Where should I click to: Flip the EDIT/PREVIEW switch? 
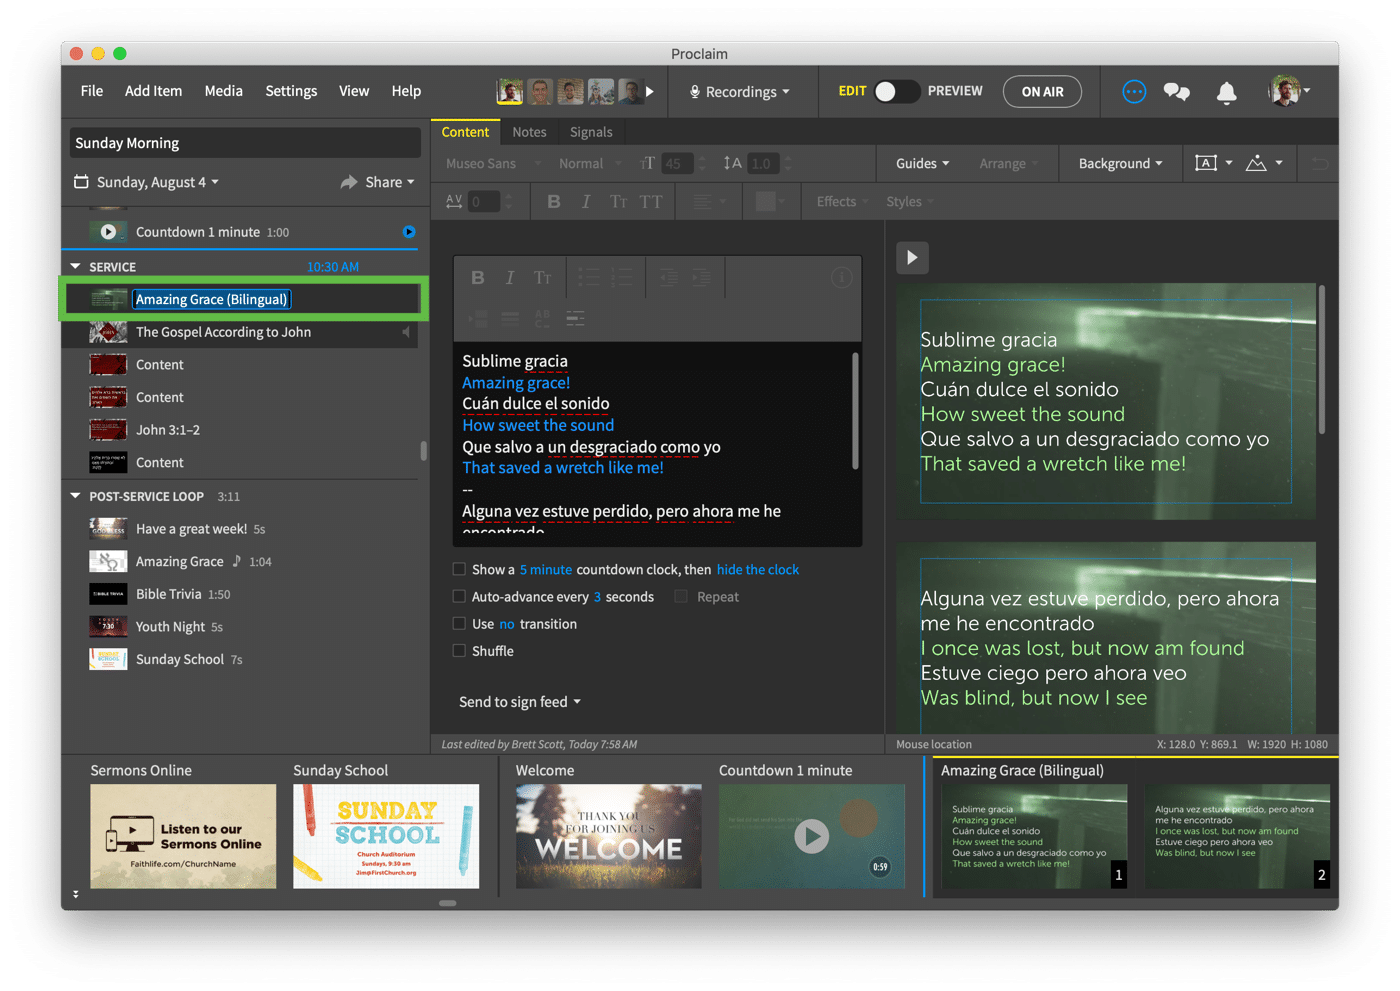[x=896, y=91]
